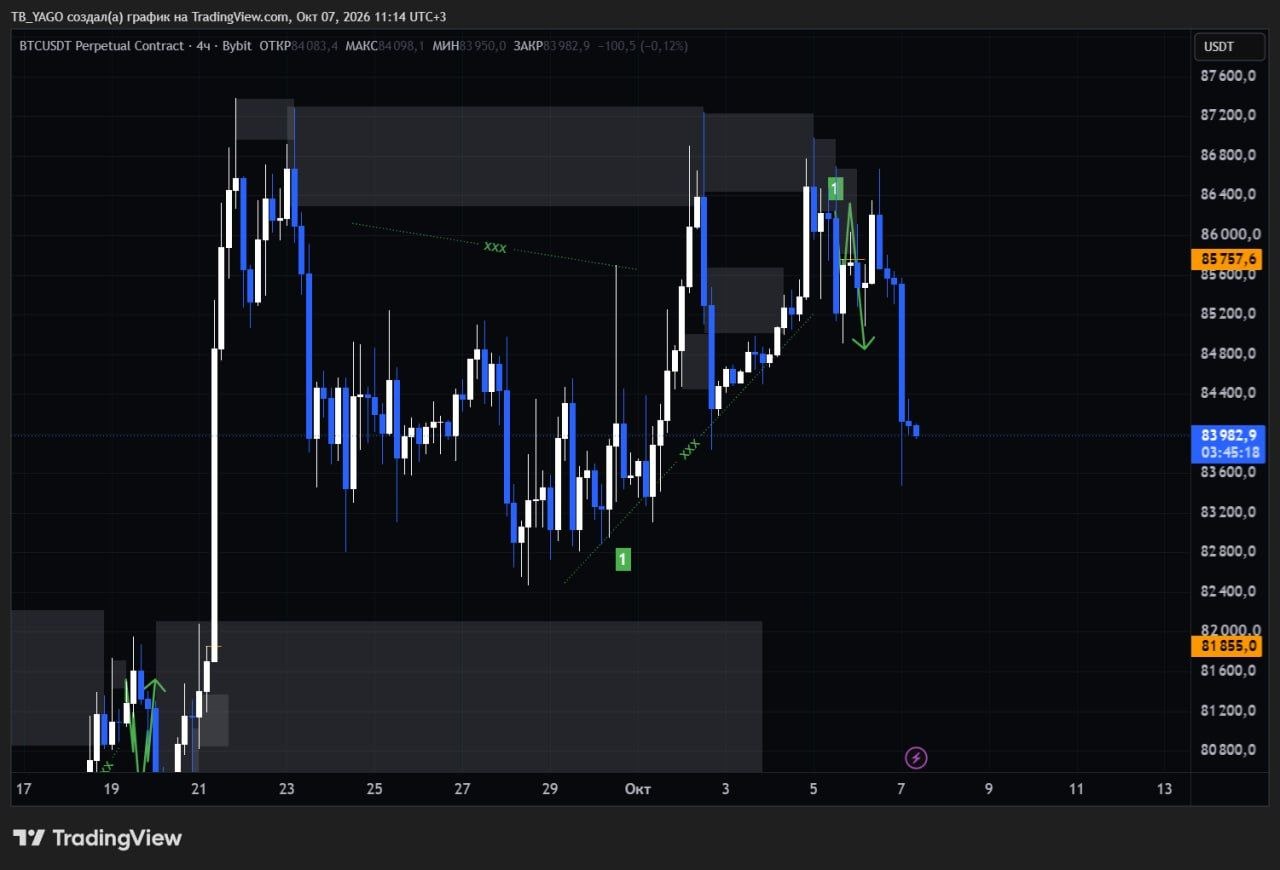Click the 80 800,0 price axis label

(1228, 750)
